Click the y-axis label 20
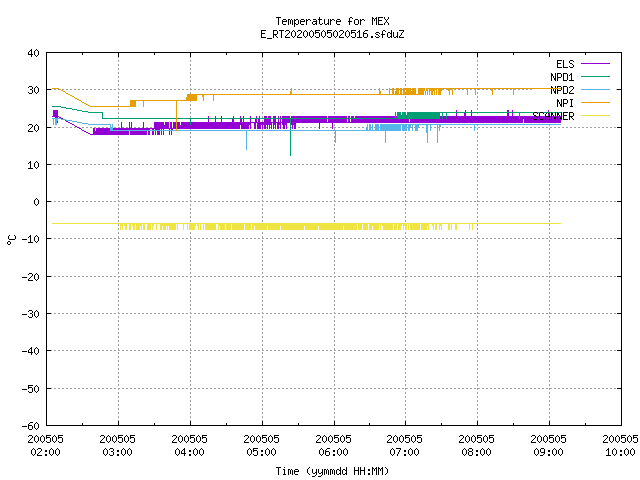 click(x=33, y=128)
